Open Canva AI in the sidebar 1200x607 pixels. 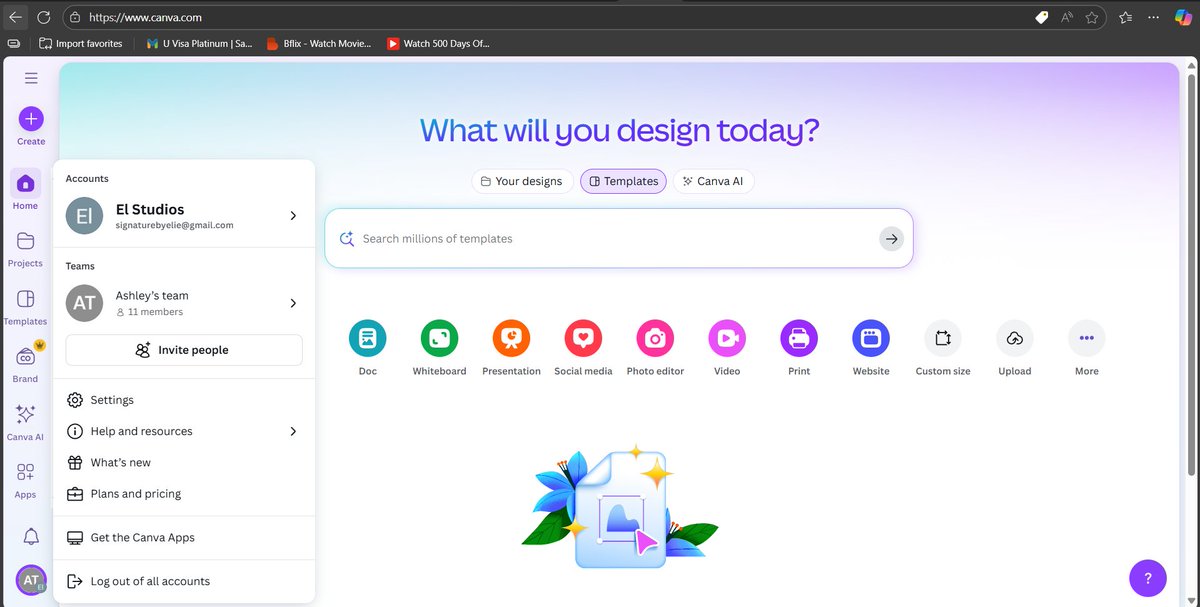pyautogui.click(x=25, y=422)
